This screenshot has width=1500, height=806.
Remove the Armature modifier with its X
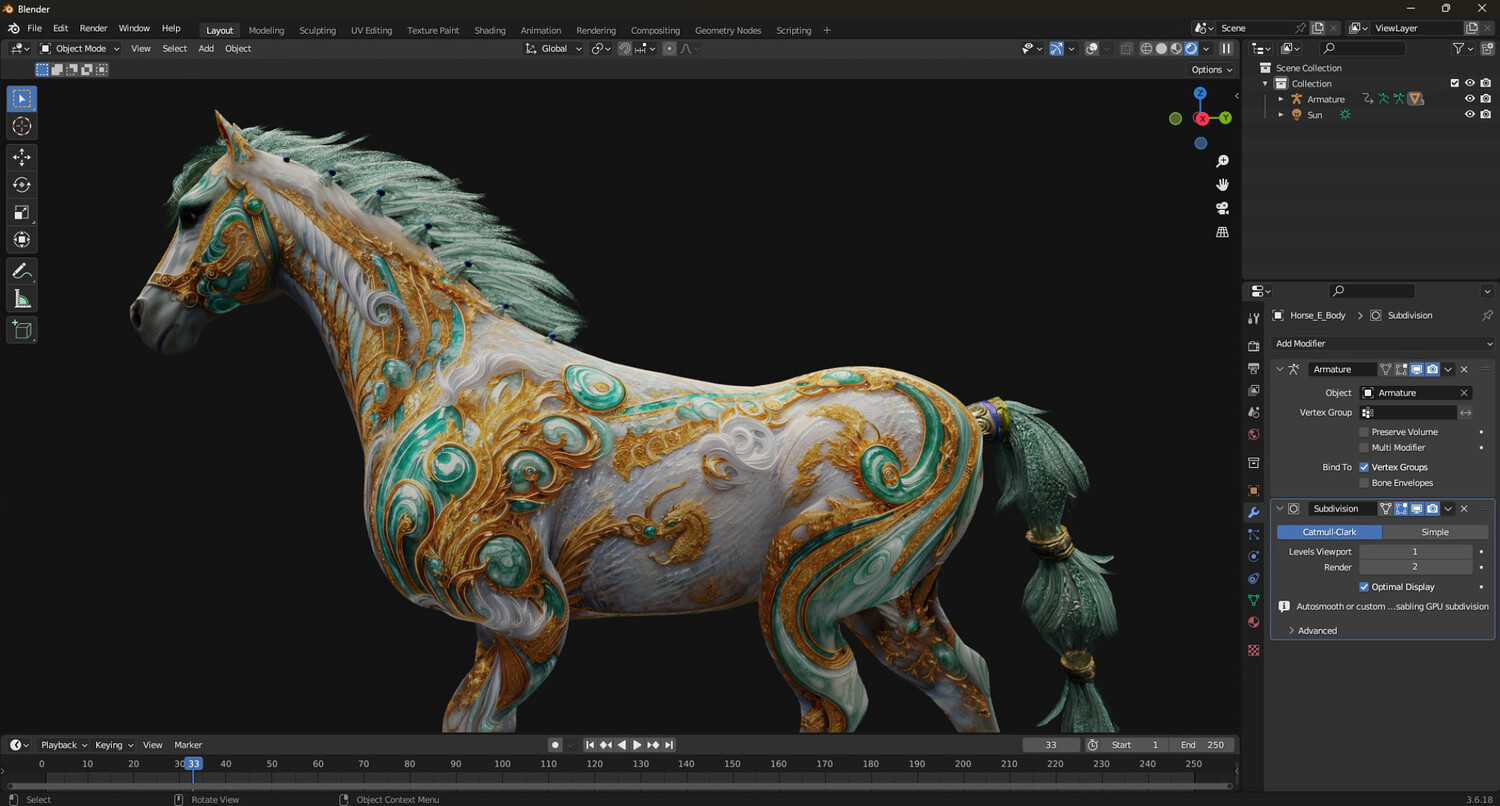tap(1464, 369)
